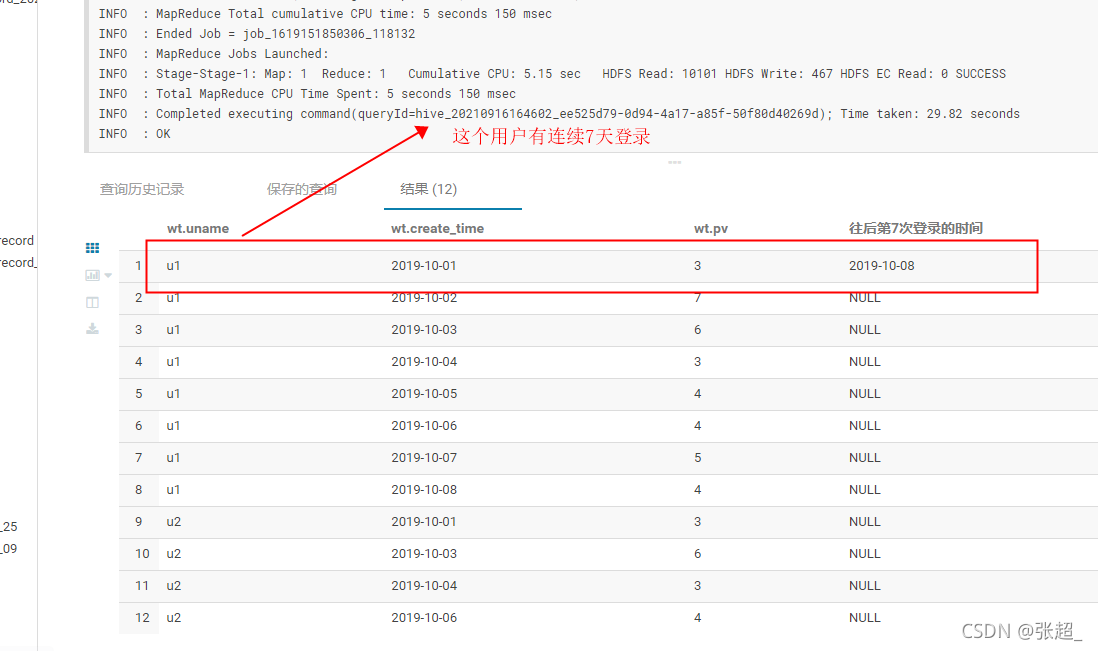1098x651 pixels.
Task: Click date 2019-10-06 in row 12
Action: coord(424,618)
